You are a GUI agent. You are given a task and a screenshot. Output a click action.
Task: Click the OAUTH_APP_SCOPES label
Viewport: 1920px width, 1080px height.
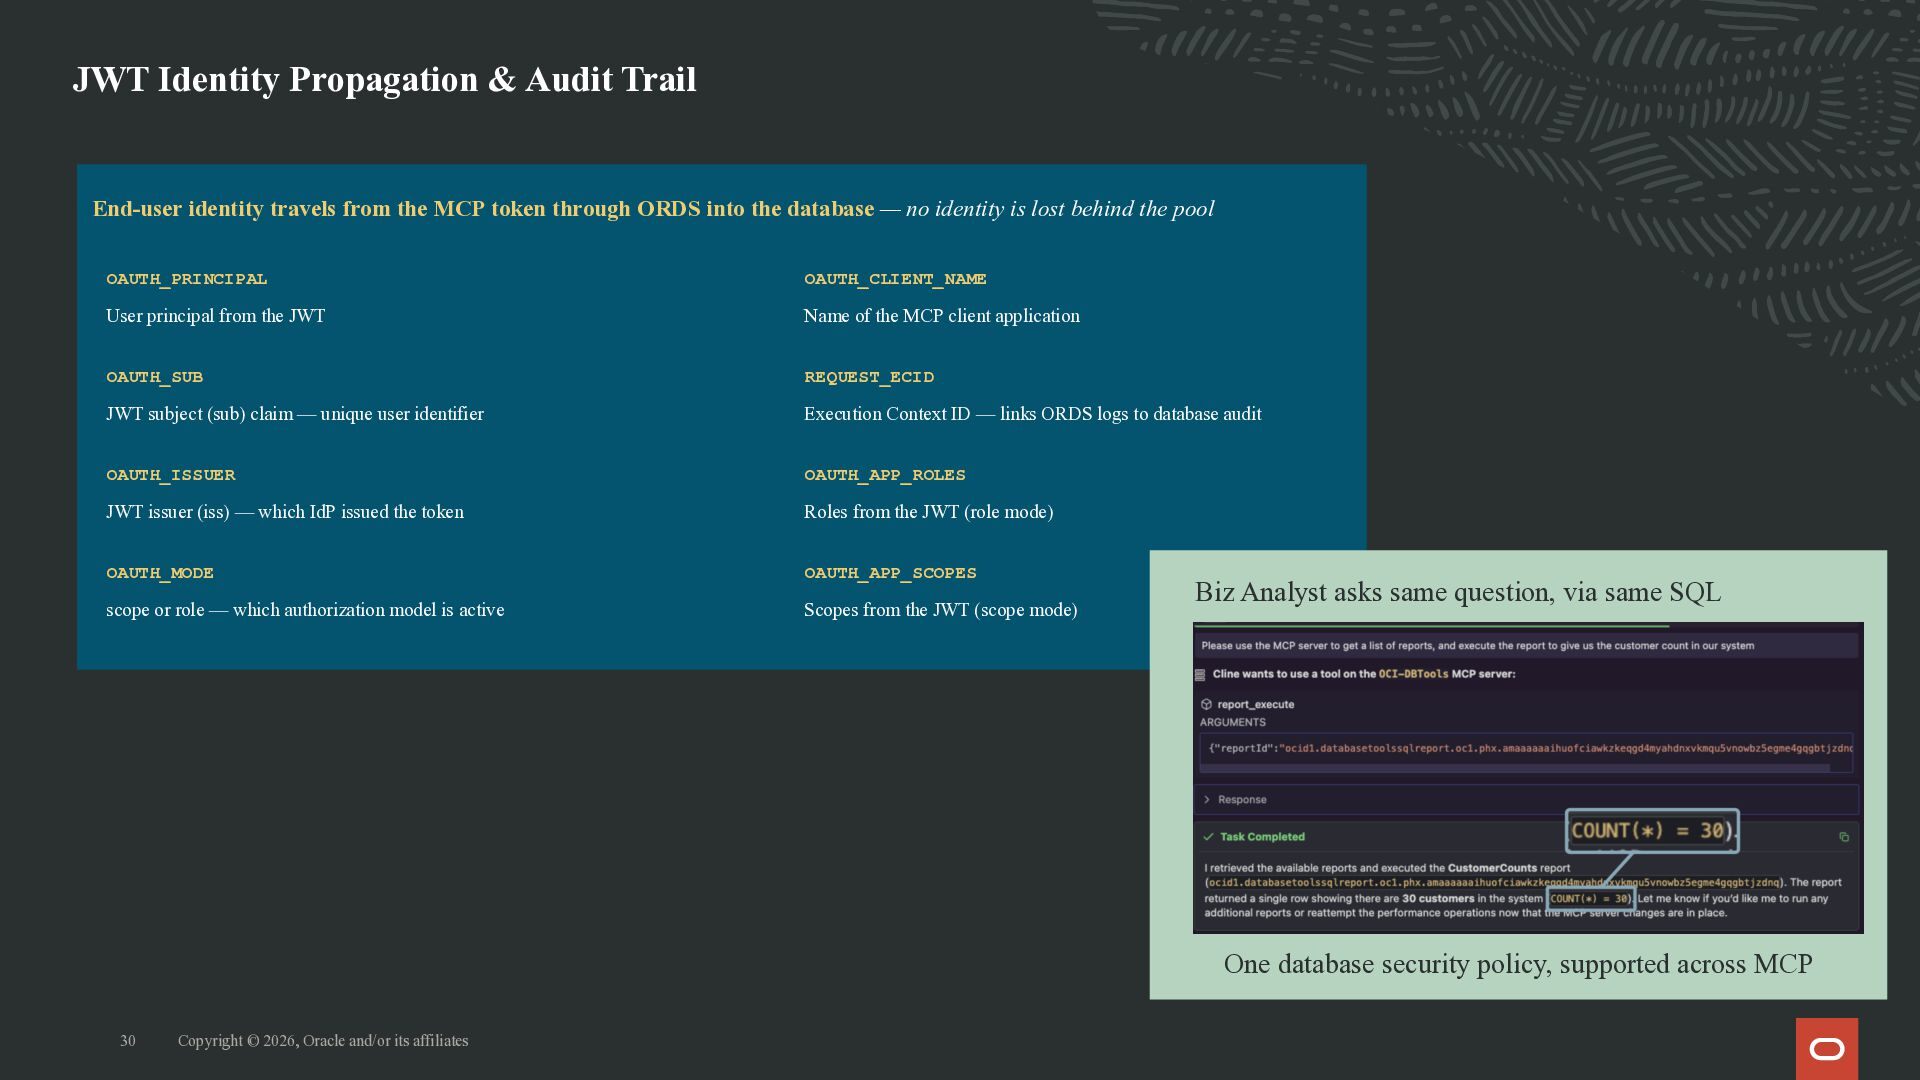pyautogui.click(x=890, y=573)
